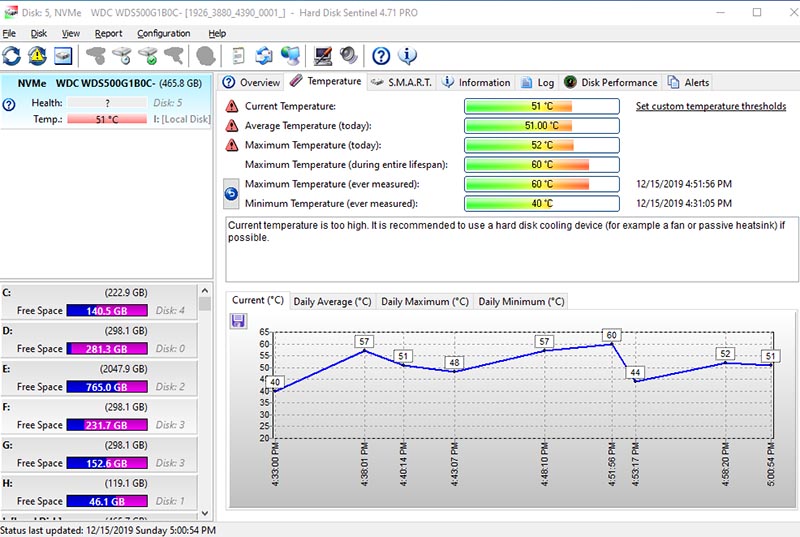Switch to Daily Minimum (°C) graph tab

(x=521, y=301)
